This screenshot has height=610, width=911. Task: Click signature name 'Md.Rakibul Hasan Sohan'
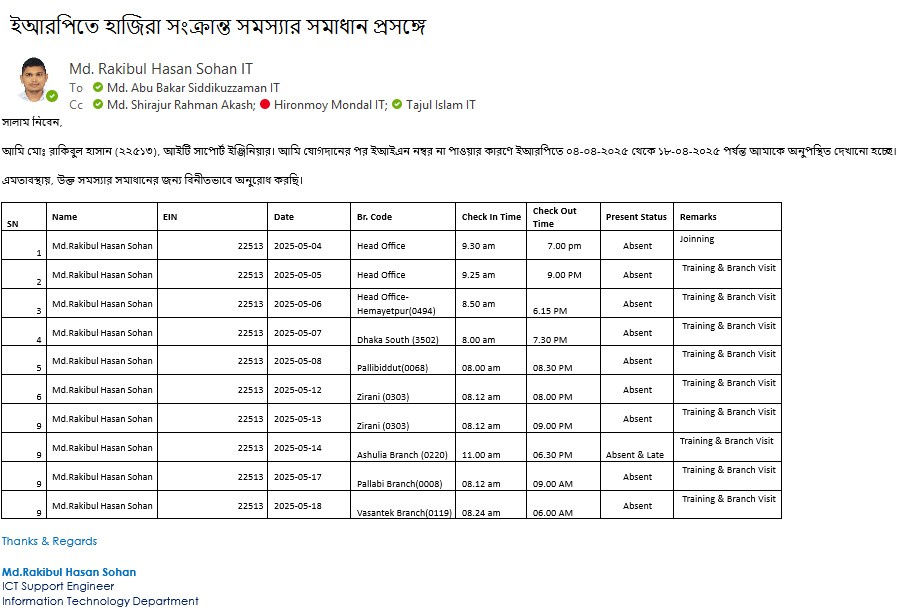point(69,572)
